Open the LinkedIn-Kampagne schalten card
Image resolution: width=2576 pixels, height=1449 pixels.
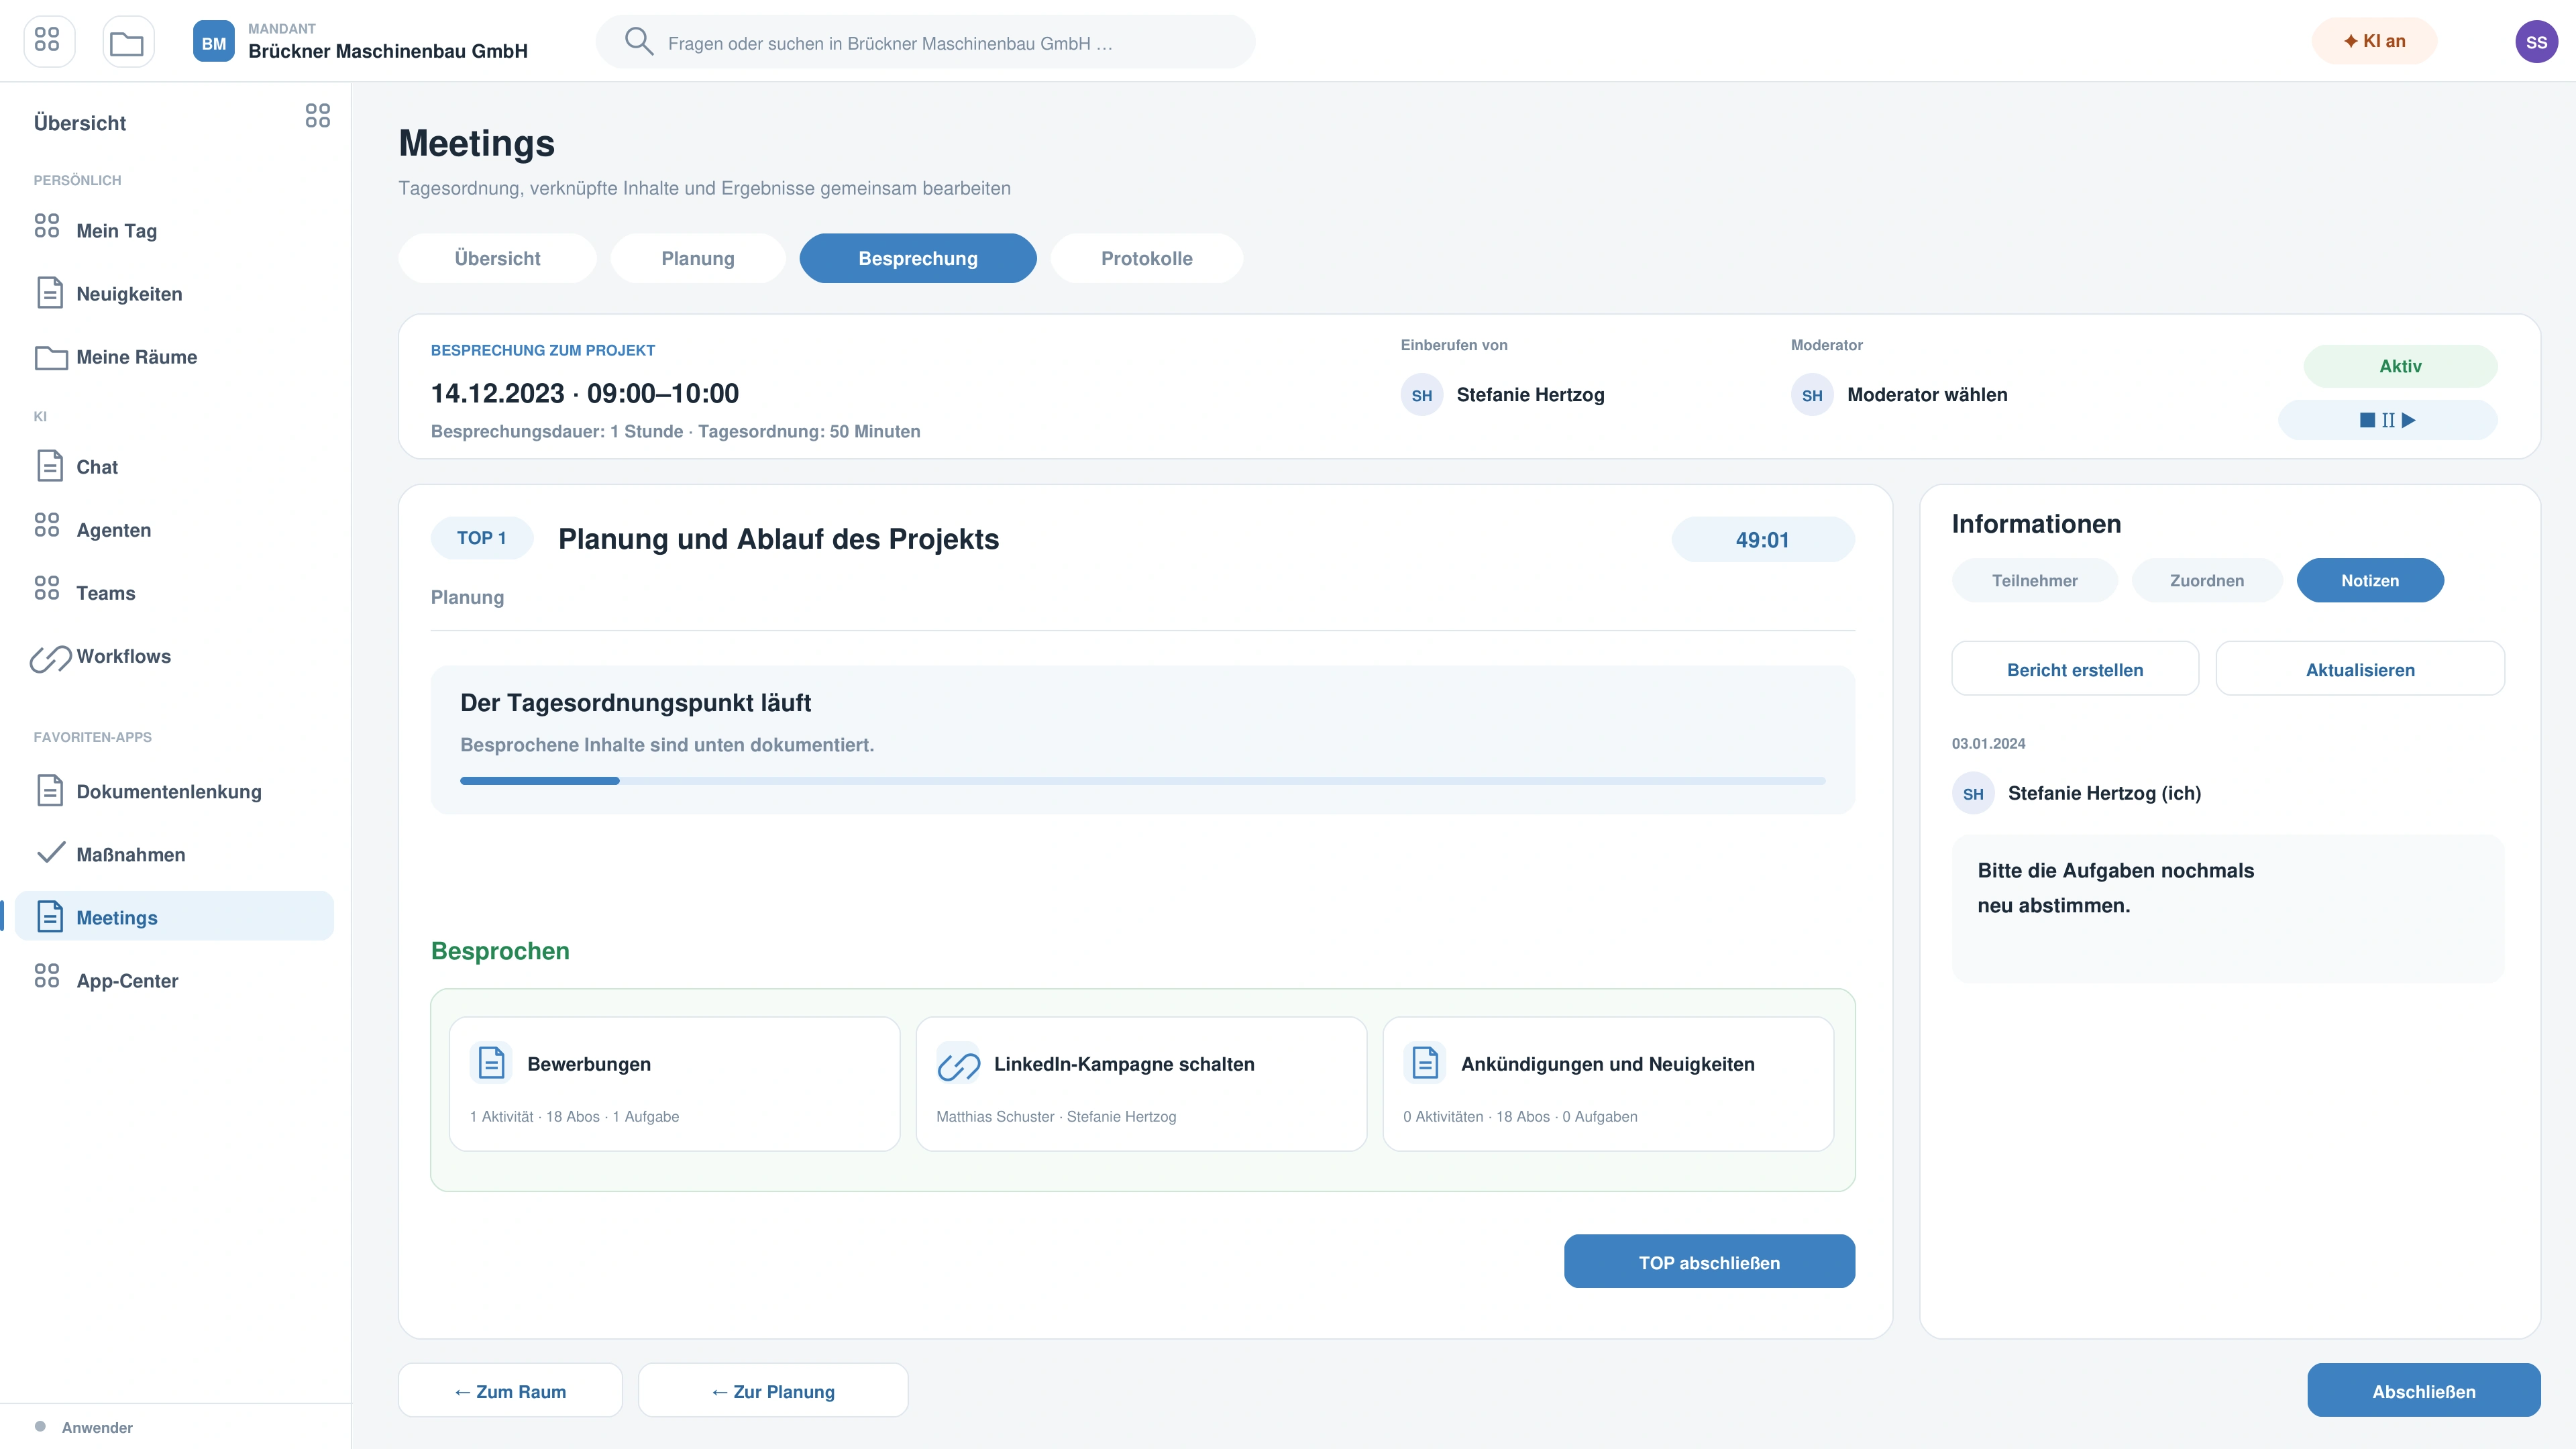(1141, 1084)
